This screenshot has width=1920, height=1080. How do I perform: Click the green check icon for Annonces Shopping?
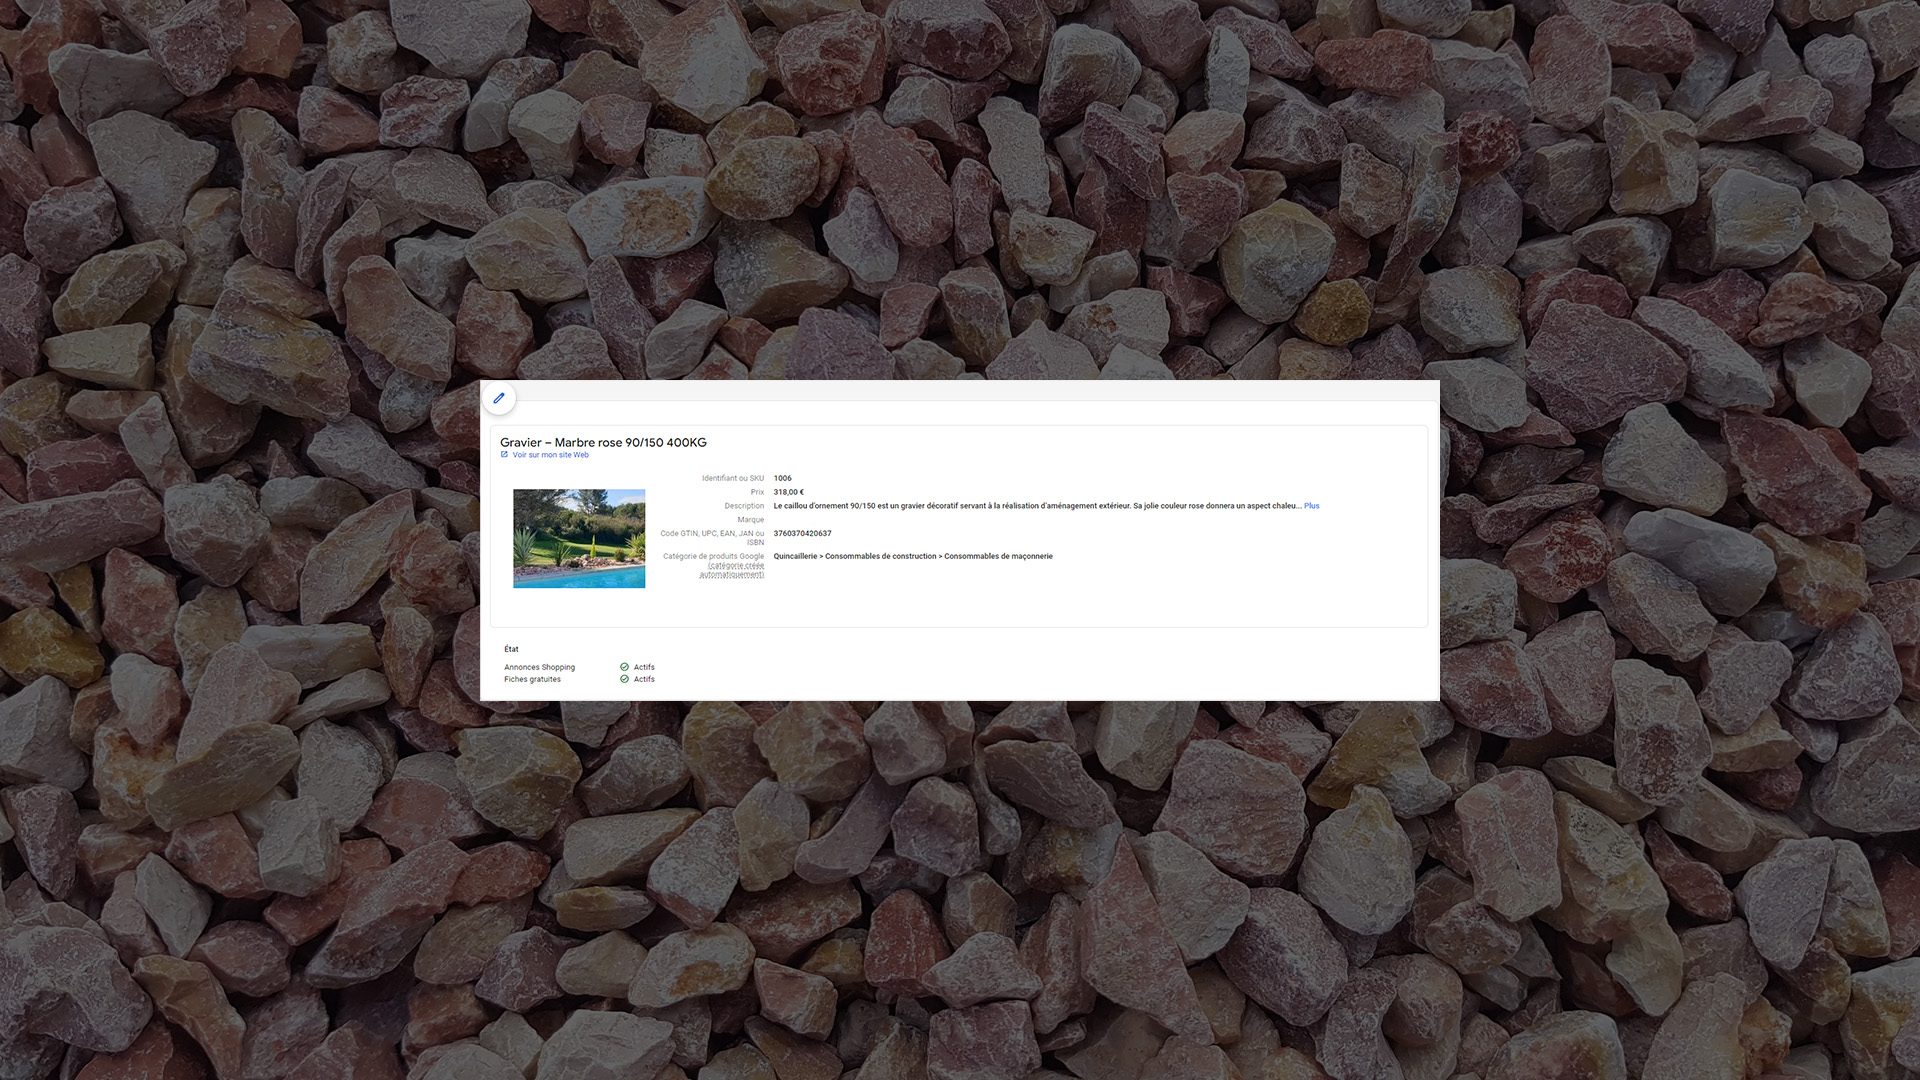click(624, 667)
